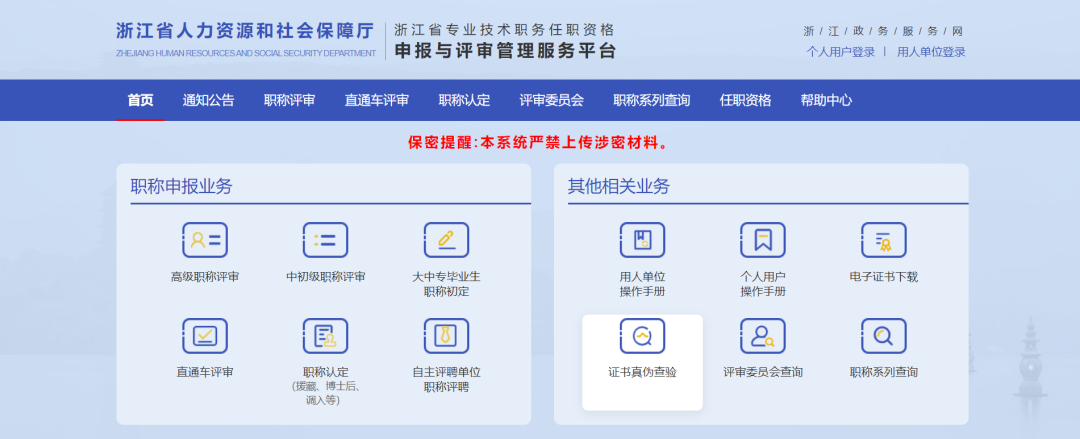The width and height of the screenshot is (1080, 439).
Task: Click the 个人用户操作手册 bookmark icon
Action: point(762,240)
